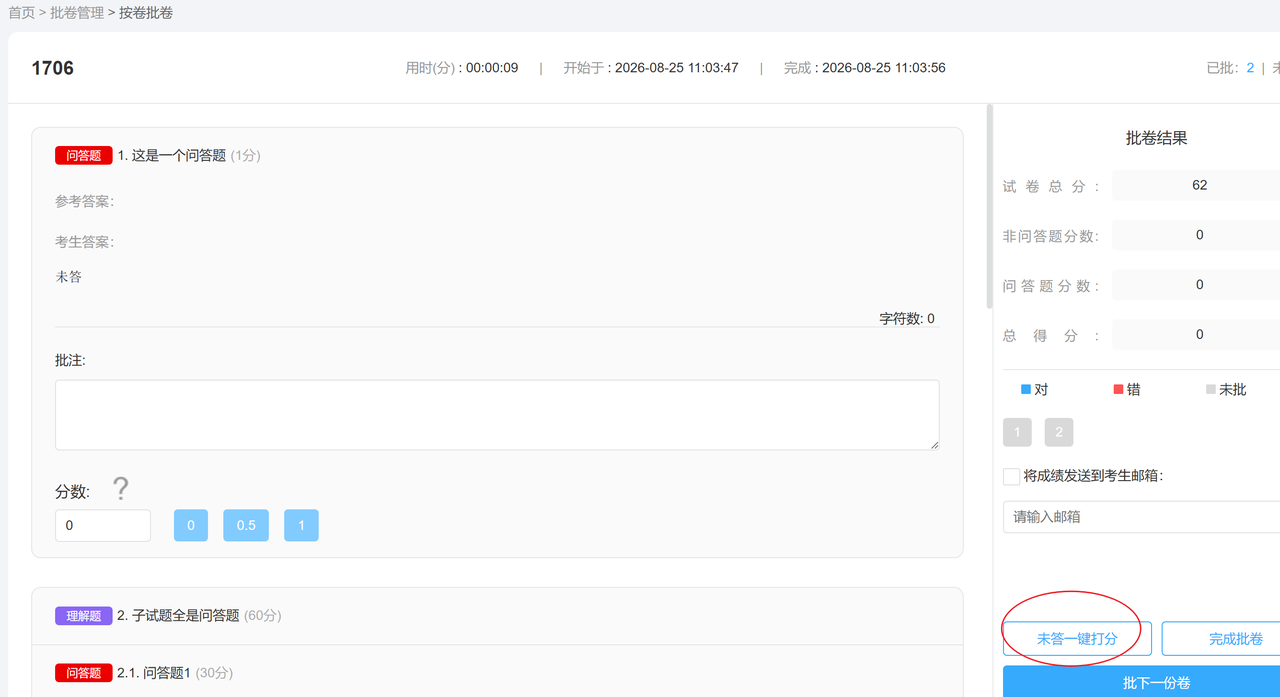Click the gray 未批 legend swatch
The height and width of the screenshot is (697, 1280).
coord(1211,389)
